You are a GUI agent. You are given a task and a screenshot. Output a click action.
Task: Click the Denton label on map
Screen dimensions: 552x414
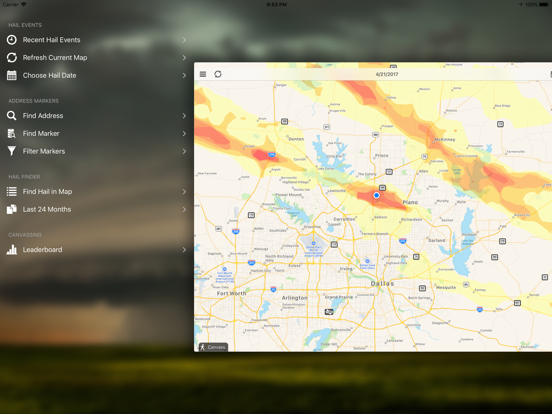[x=296, y=139]
